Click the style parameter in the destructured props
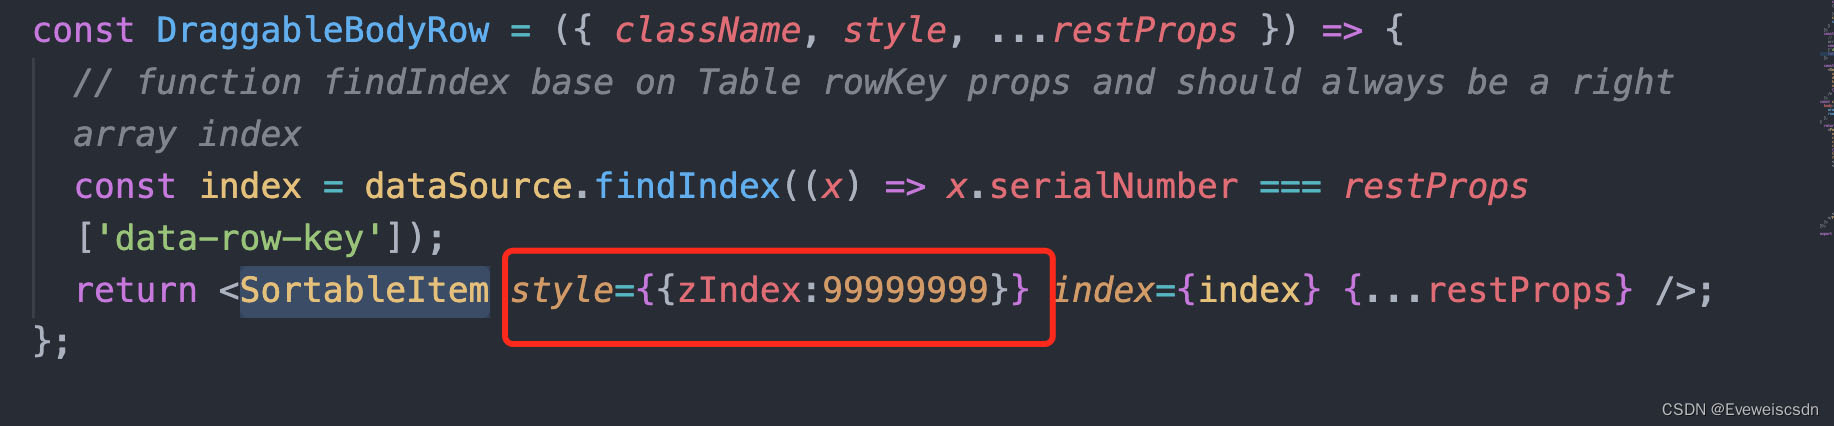This screenshot has height=426, width=1834. 894,31
